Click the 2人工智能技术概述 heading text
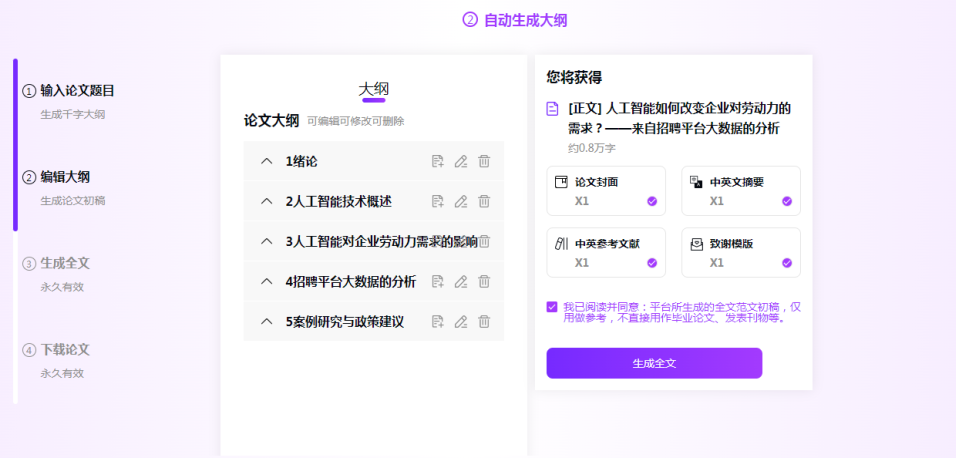 coord(339,201)
